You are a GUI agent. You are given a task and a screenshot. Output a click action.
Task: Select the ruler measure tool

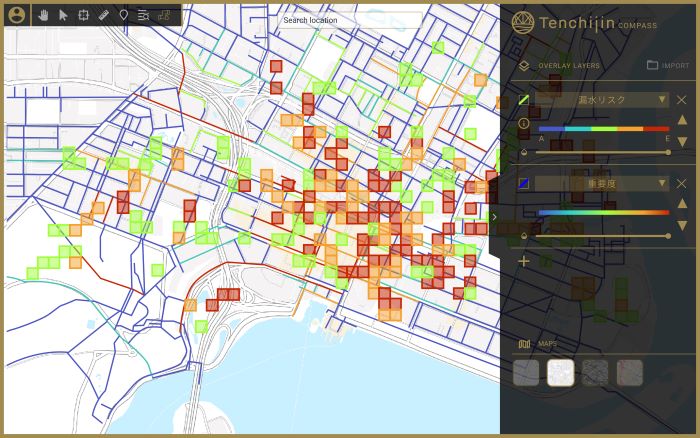(x=104, y=16)
